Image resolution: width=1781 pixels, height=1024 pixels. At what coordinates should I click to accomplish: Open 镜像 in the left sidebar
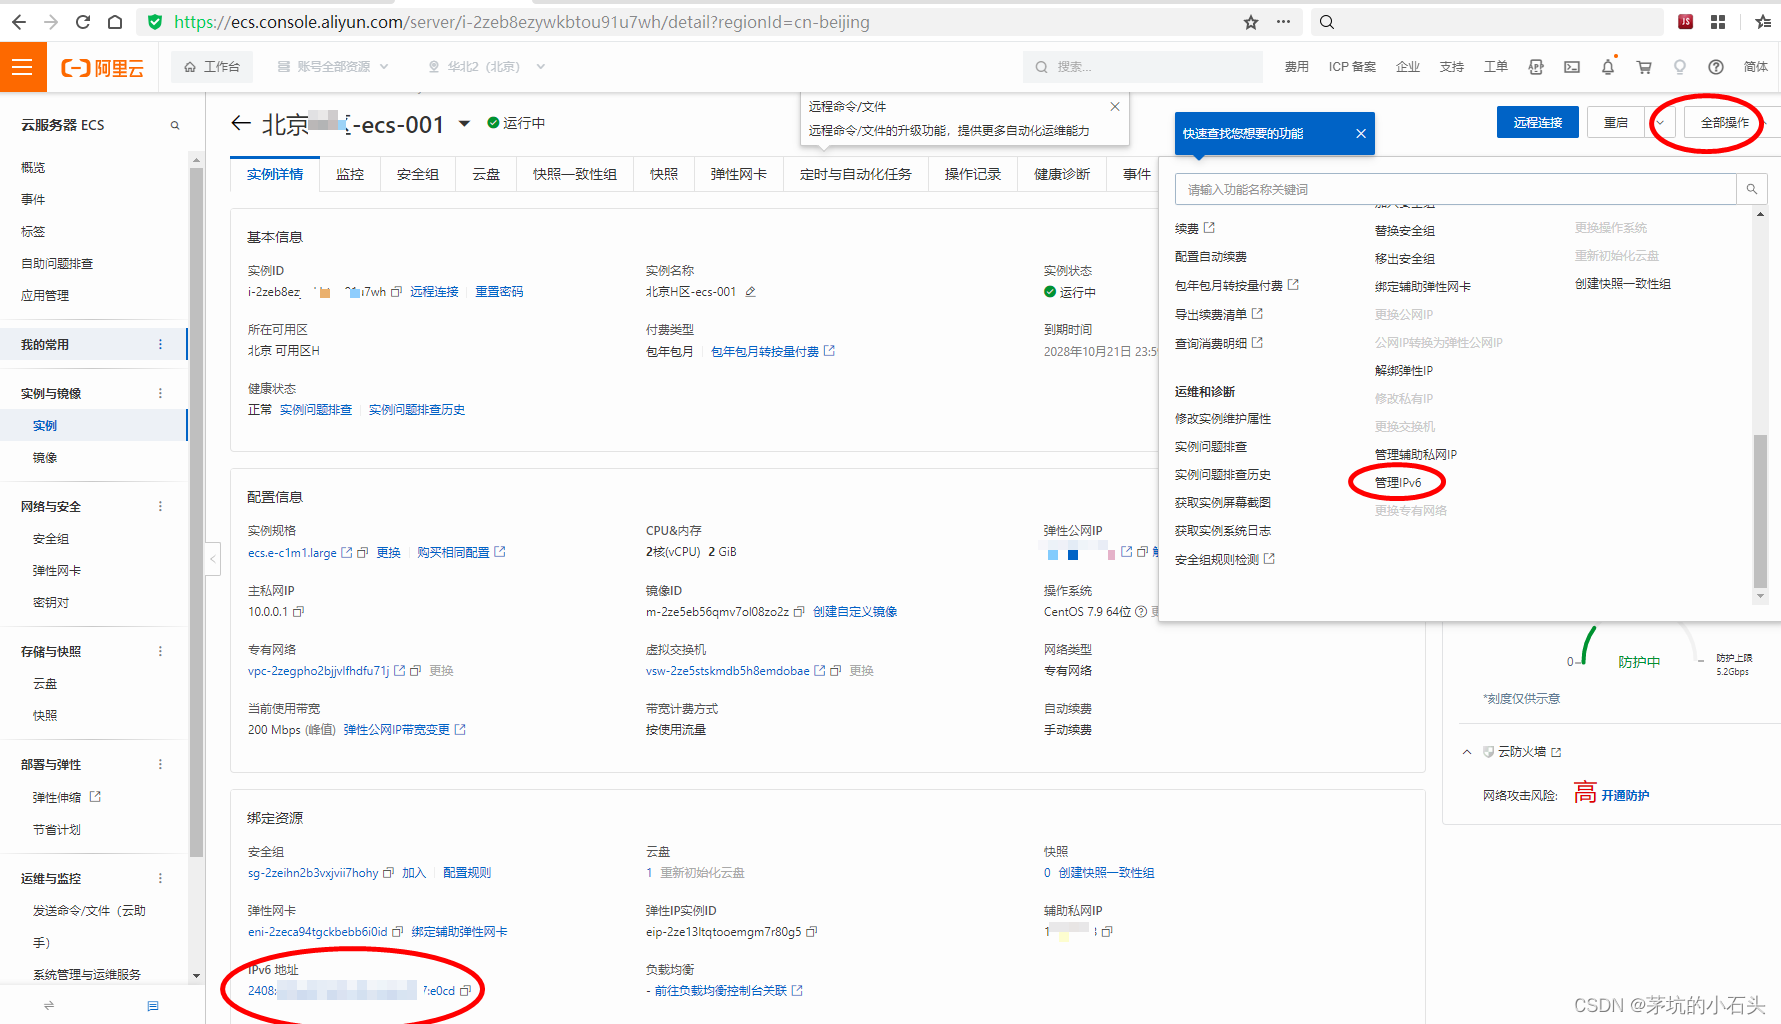(45, 458)
